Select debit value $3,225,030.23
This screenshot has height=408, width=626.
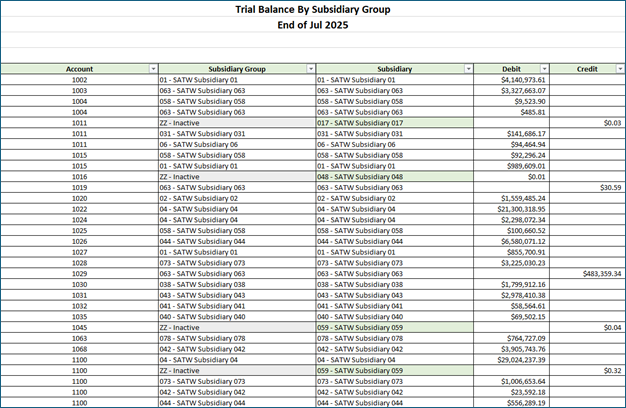tap(511, 263)
